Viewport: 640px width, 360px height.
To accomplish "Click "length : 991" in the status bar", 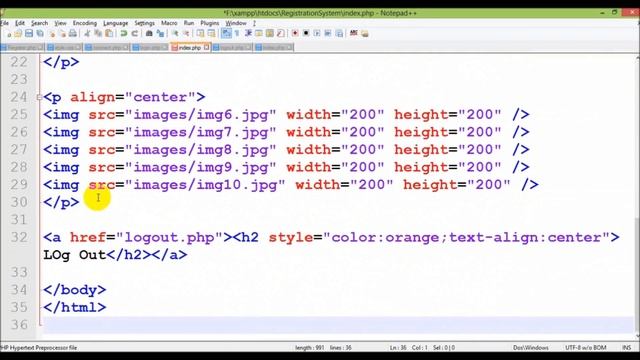I will 309,348.
